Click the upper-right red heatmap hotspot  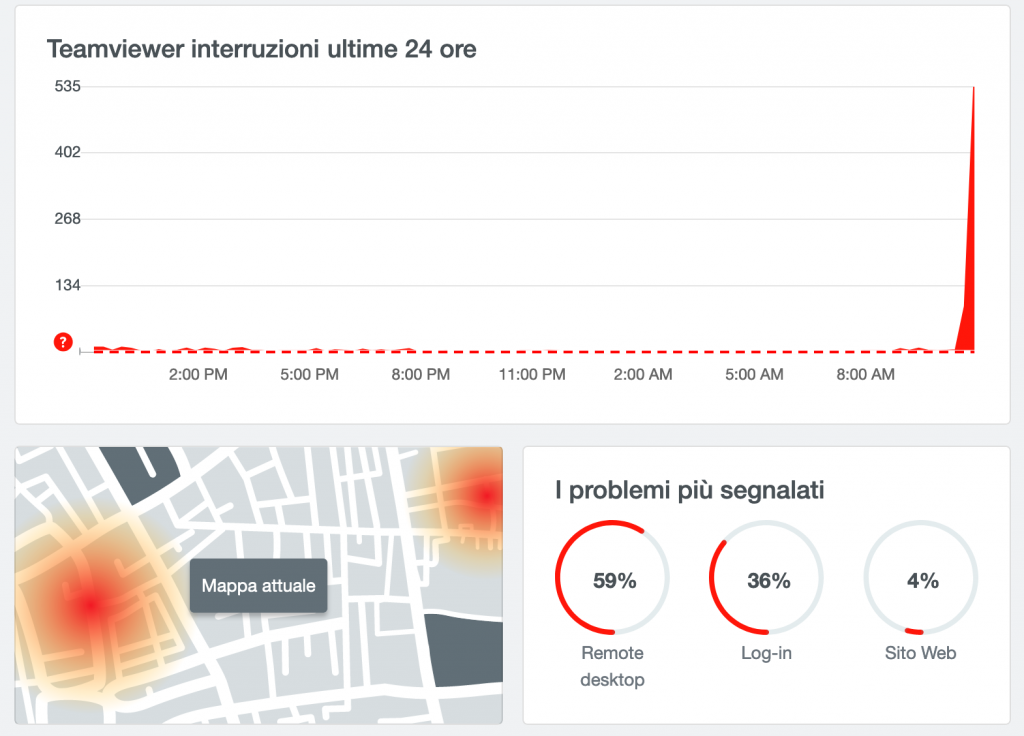click(x=486, y=495)
